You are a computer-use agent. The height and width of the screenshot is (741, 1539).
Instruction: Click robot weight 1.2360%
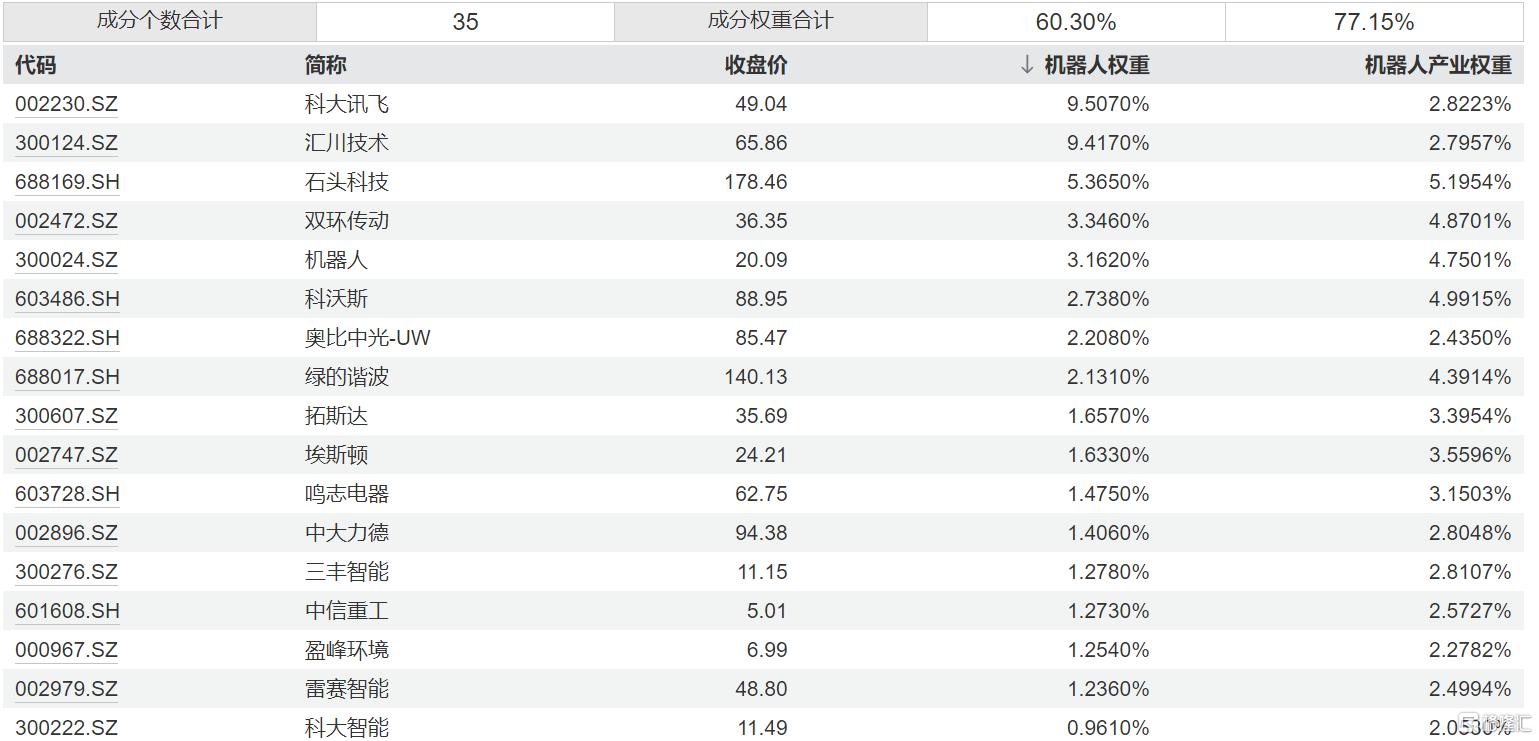(x=1108, y=689)
